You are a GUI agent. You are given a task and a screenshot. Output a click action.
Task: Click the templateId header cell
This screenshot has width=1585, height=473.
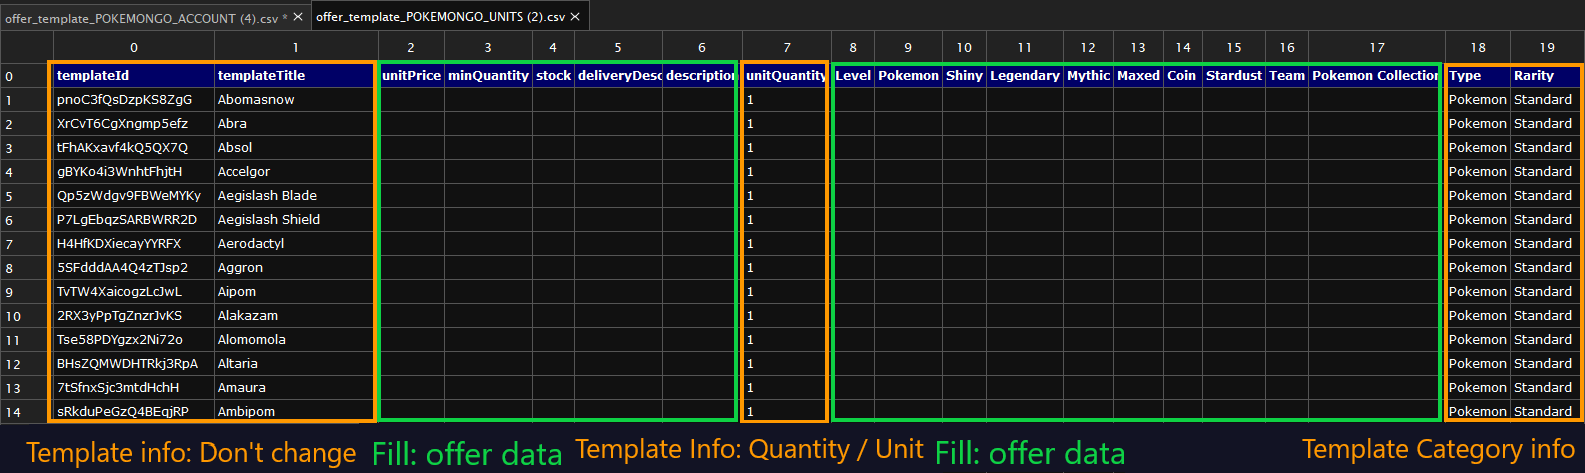pos(133,76)
